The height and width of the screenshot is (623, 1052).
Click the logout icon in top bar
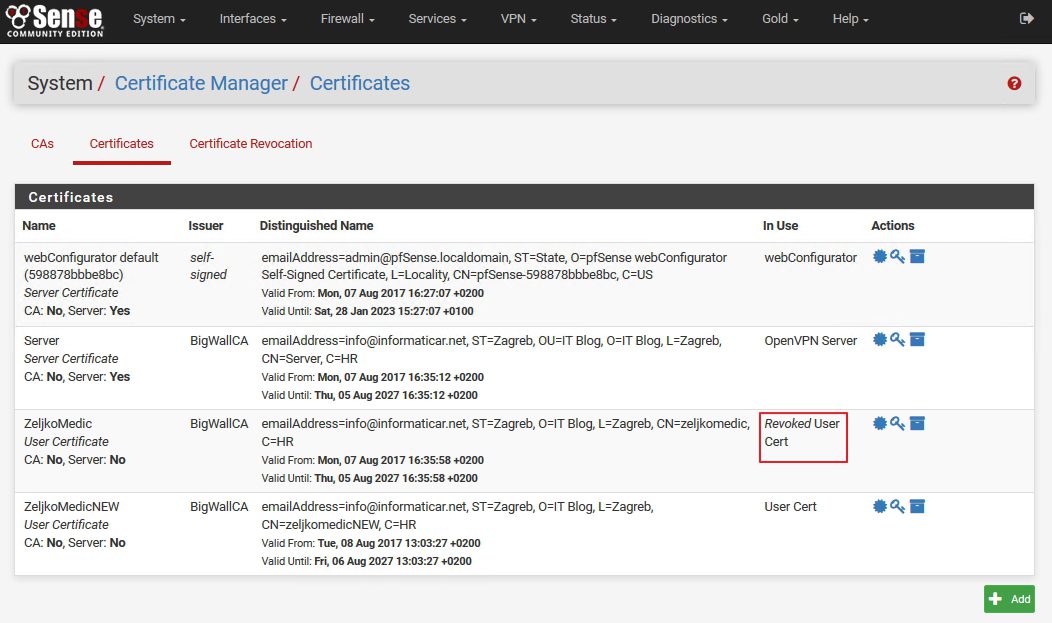tap(1026, 19)
